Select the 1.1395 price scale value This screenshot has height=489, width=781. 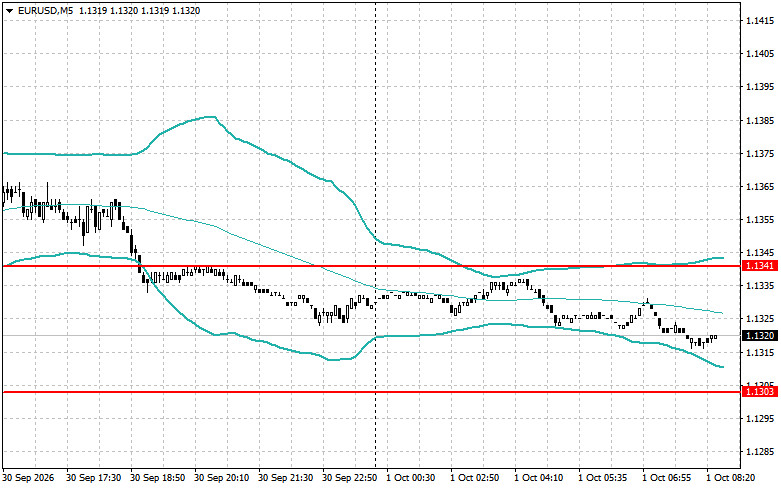(760, 87)
